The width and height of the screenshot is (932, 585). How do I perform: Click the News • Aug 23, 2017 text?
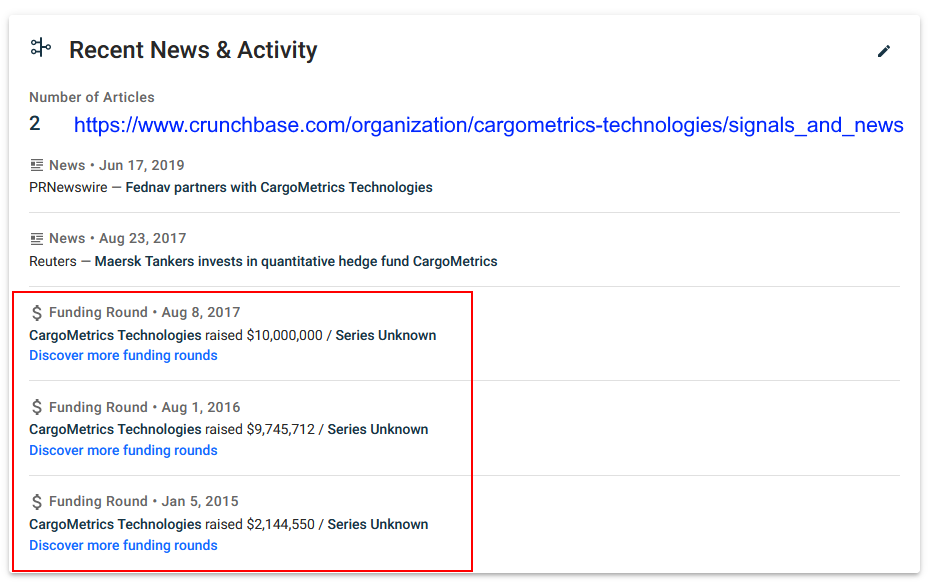point(118,238)
